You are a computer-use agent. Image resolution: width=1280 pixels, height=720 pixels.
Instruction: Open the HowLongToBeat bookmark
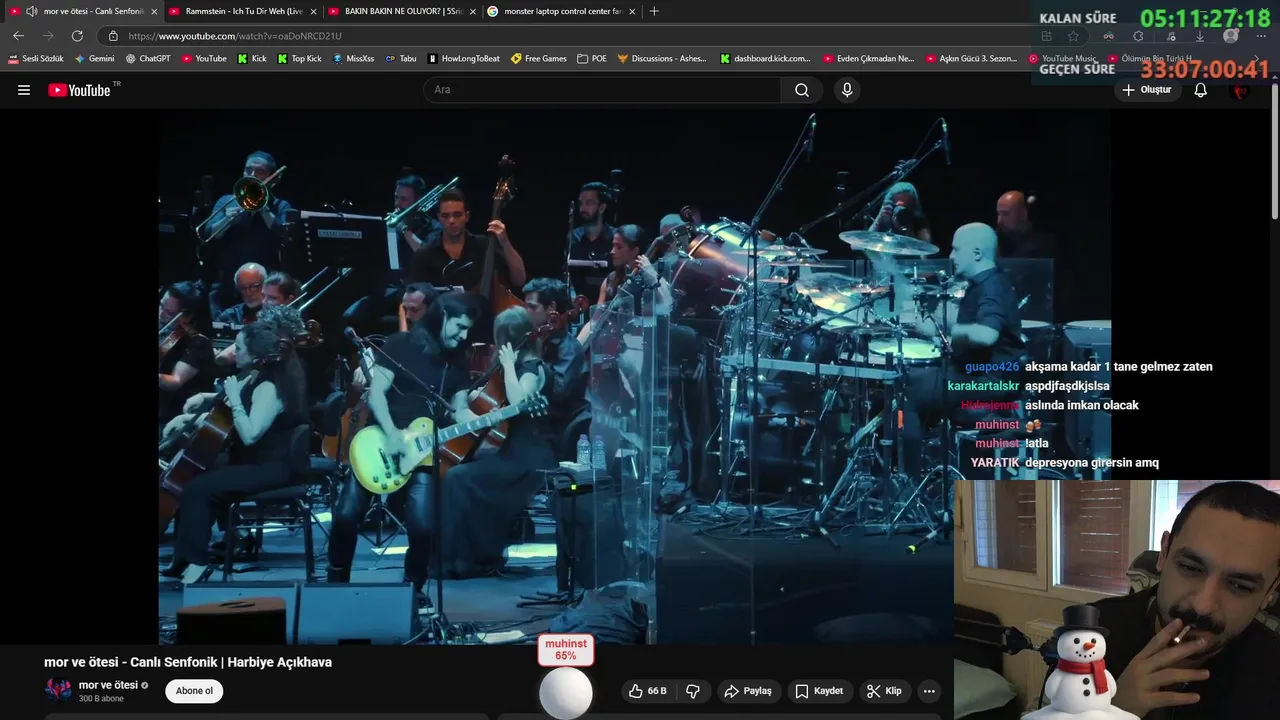click(x=463, y=59)
